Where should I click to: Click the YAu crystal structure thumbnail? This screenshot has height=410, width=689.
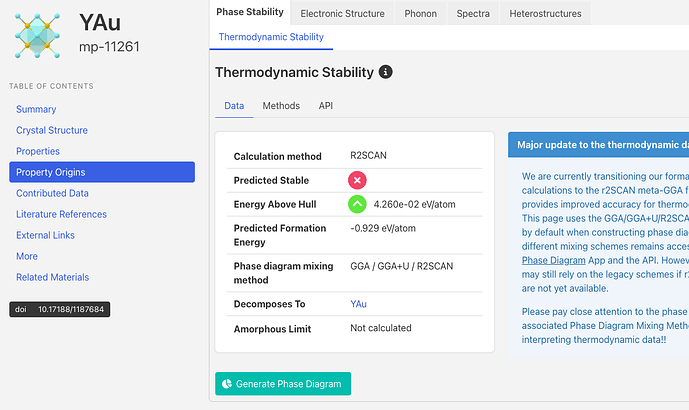pos(37,36)
